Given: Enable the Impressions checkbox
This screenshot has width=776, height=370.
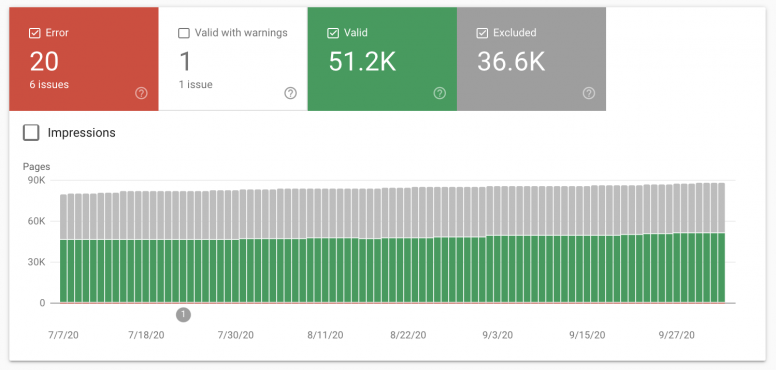Looking at the screenshot, I should (31, 133).
